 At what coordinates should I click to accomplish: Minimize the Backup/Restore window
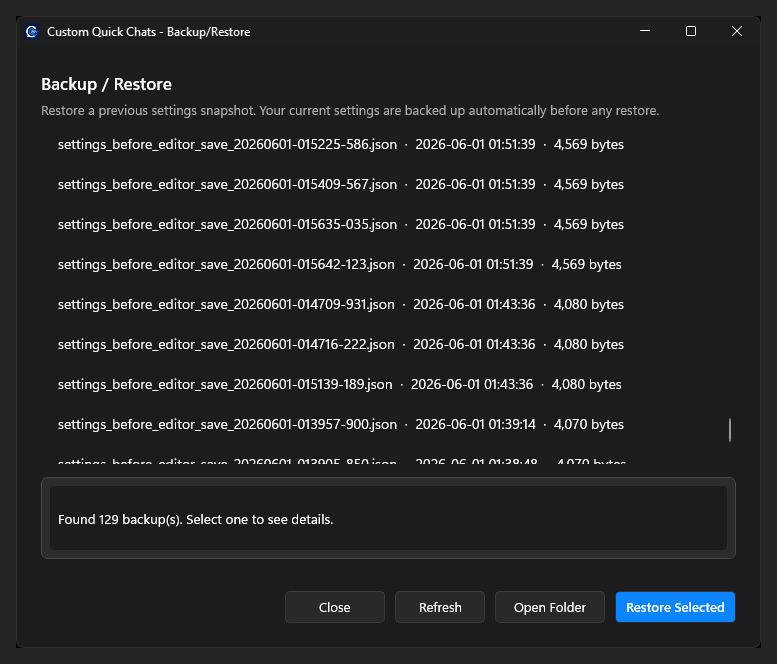point(645,31)
